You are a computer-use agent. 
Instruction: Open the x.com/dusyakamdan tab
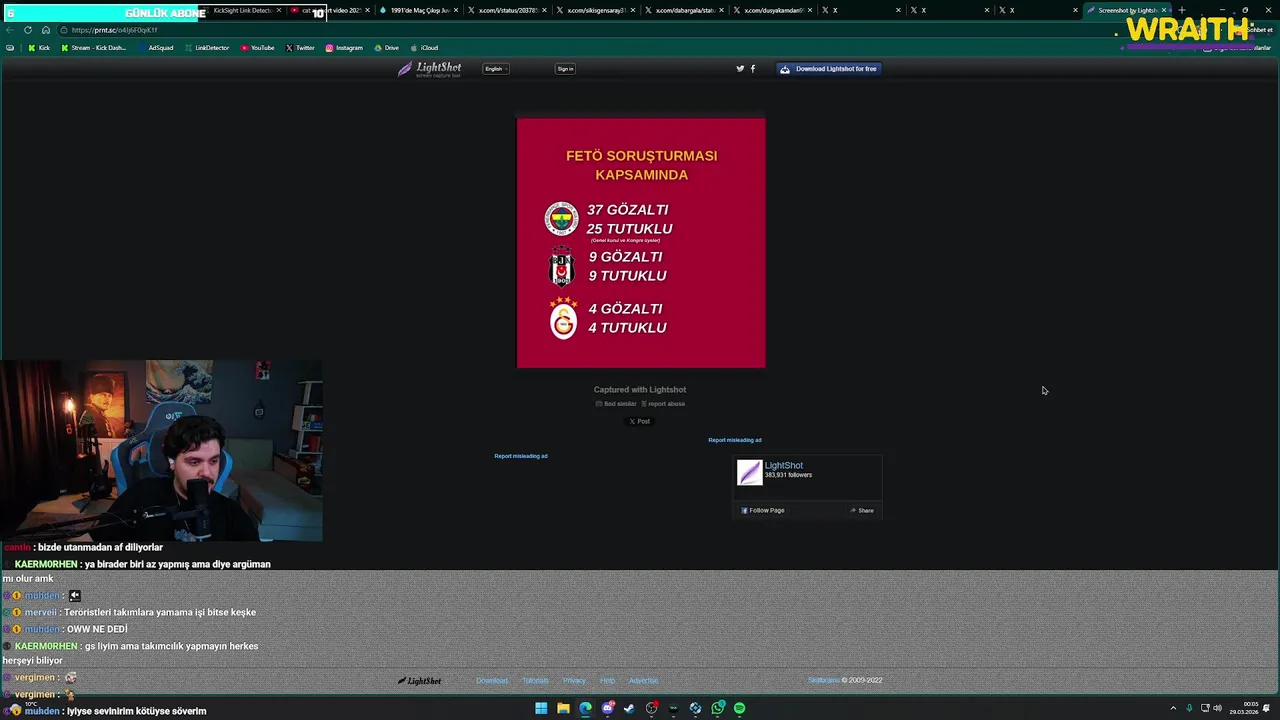(772, 10)
